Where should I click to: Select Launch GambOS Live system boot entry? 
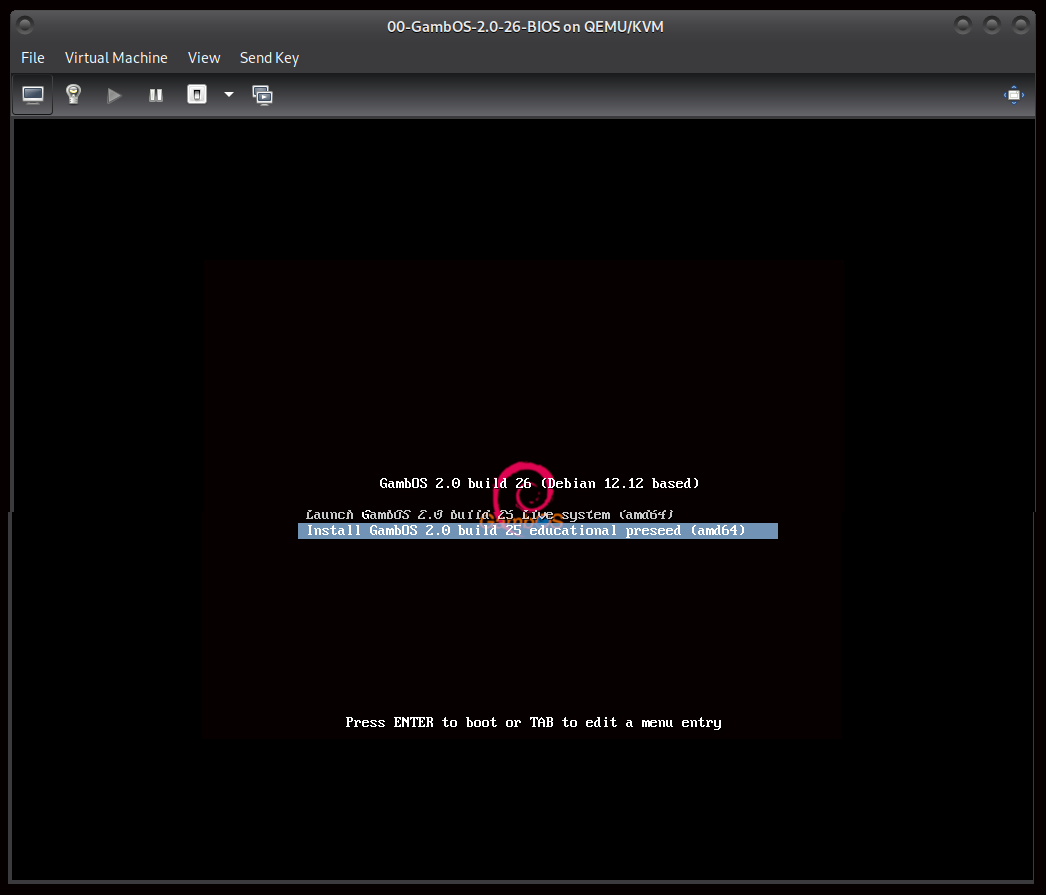click(x=490, y=515)
